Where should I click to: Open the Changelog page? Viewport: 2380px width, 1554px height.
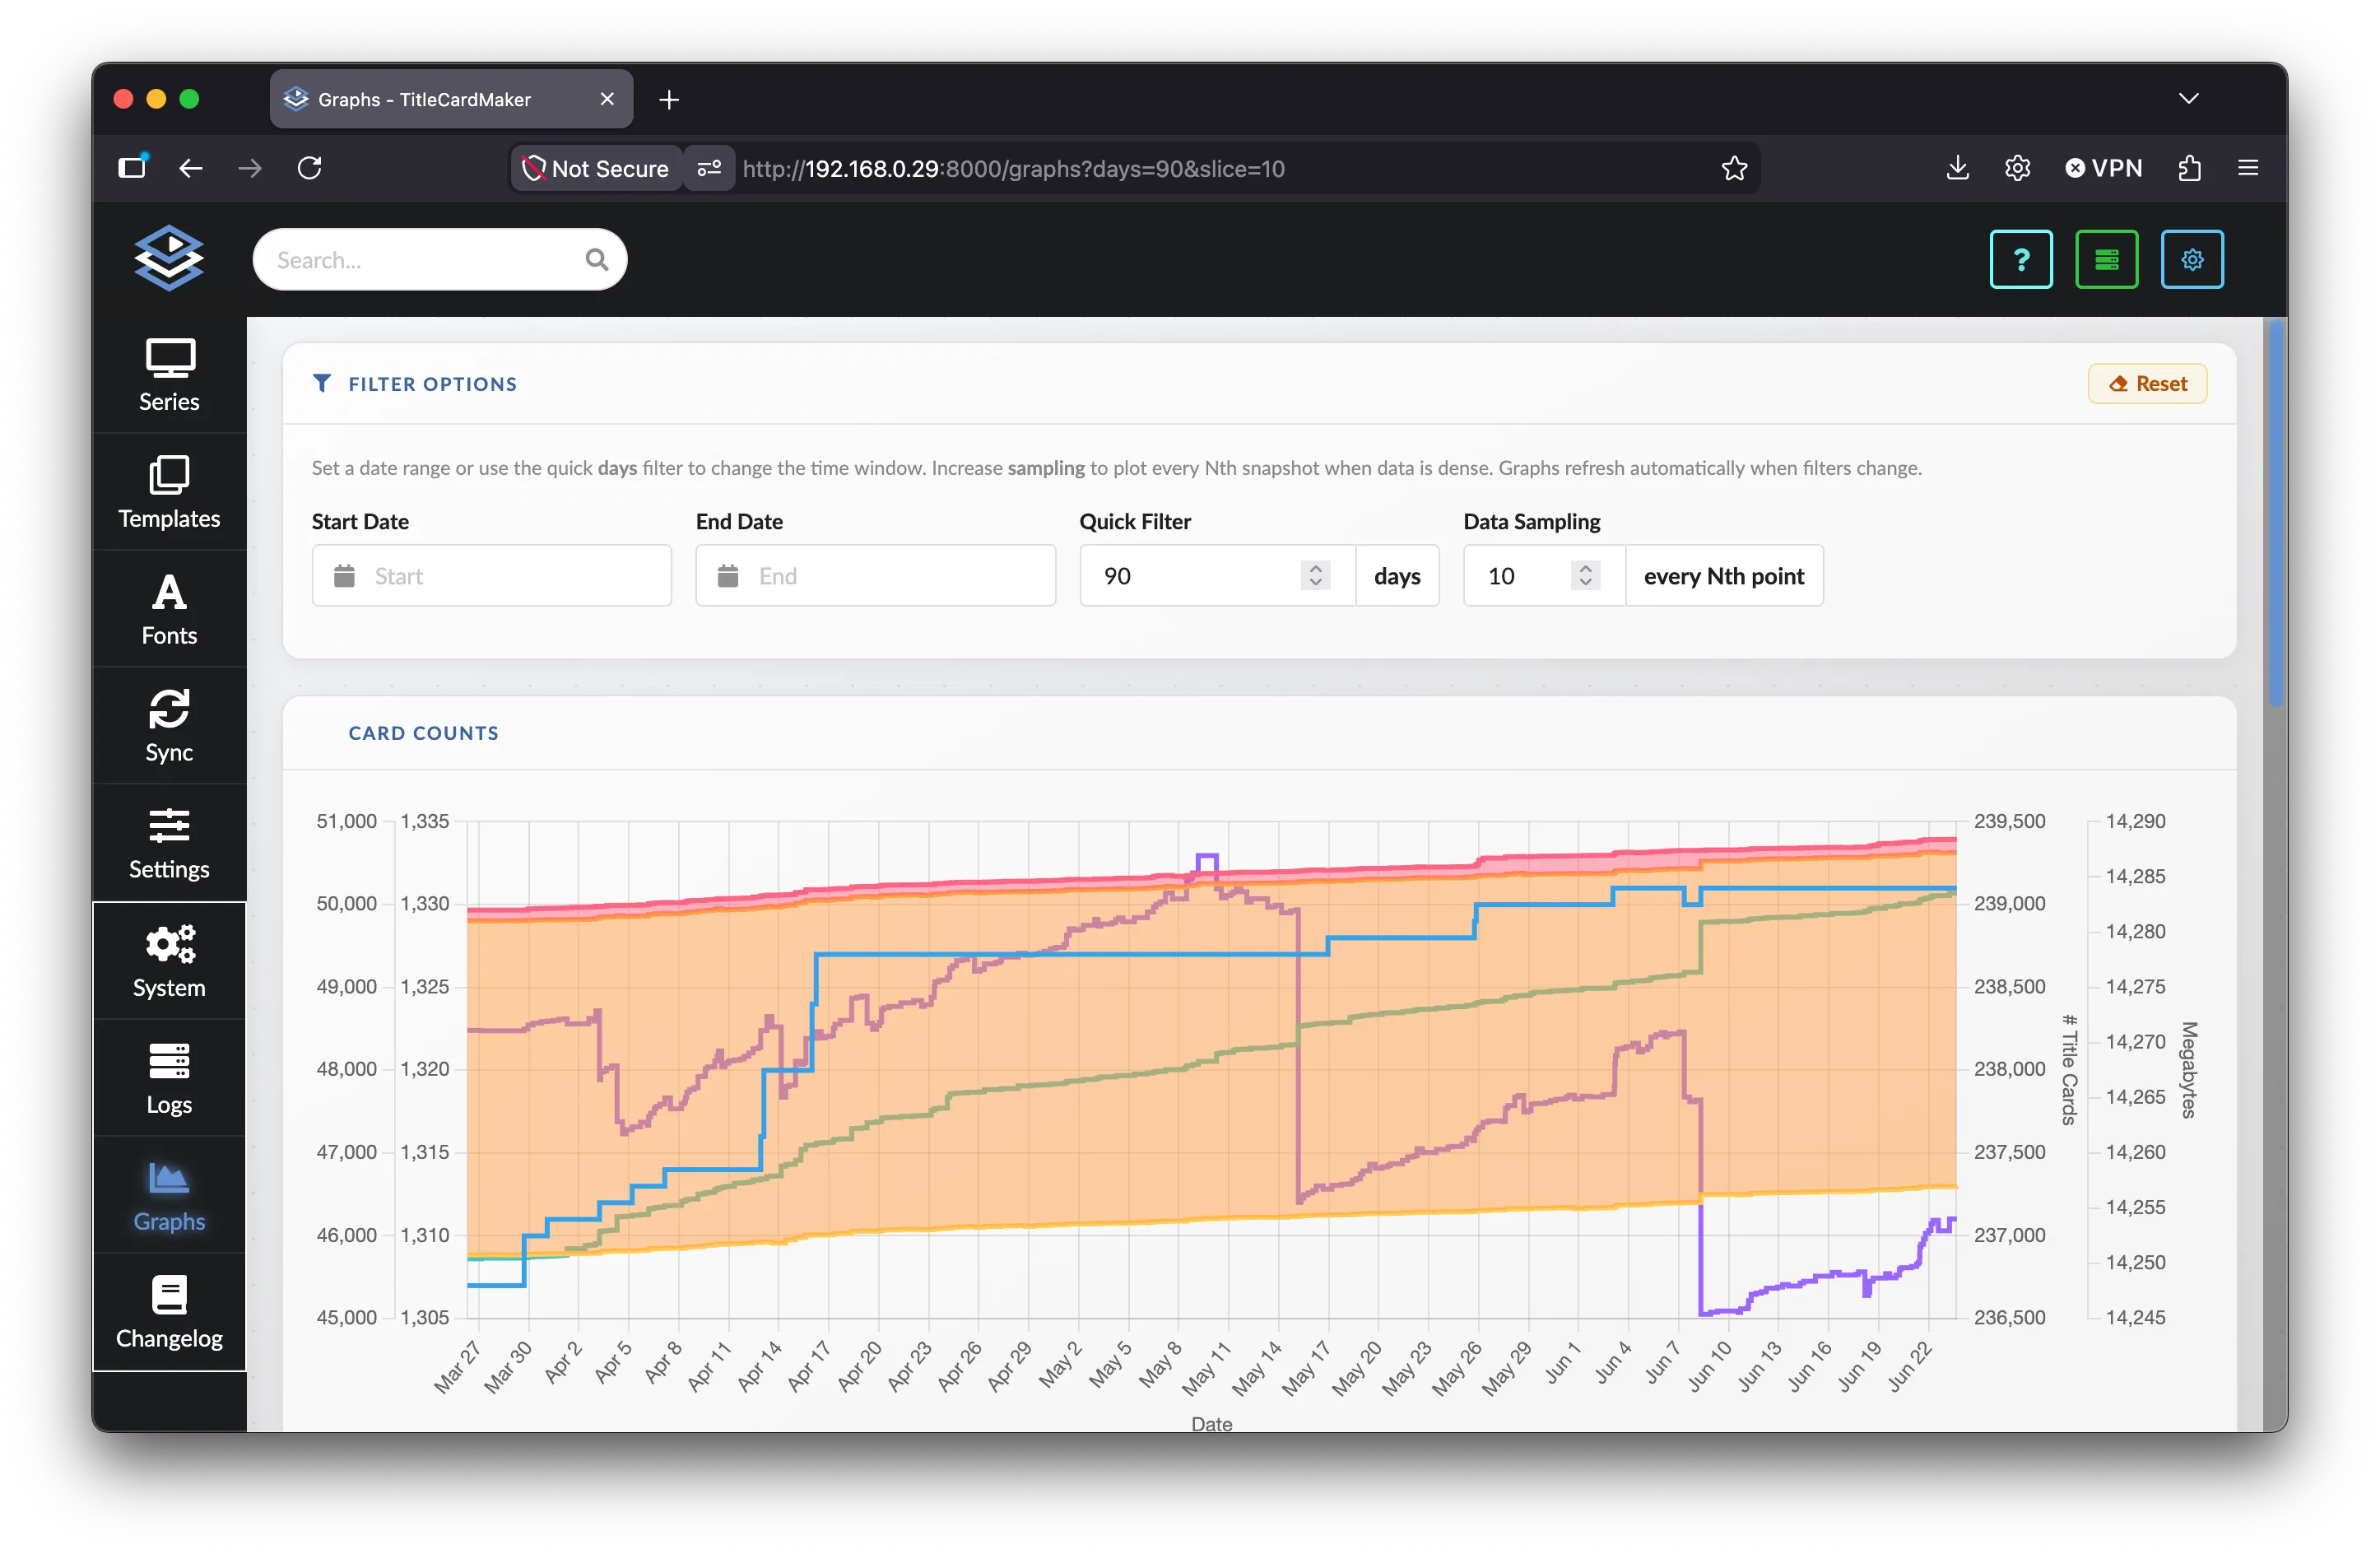pyautogui.click(x=169, y=1312)
